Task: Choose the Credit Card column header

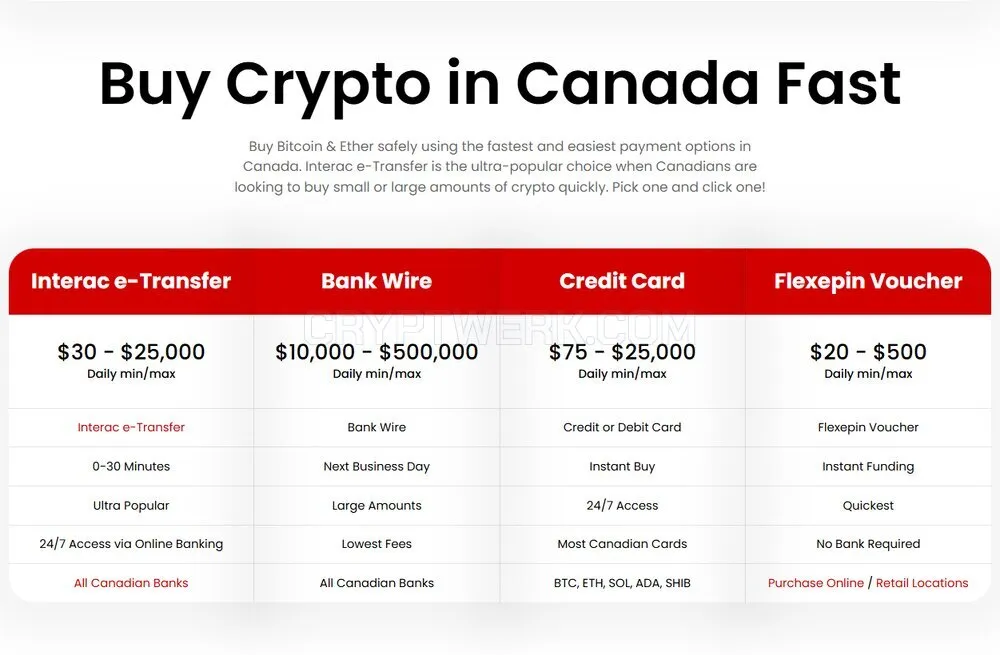Action: tap(622, 281)
